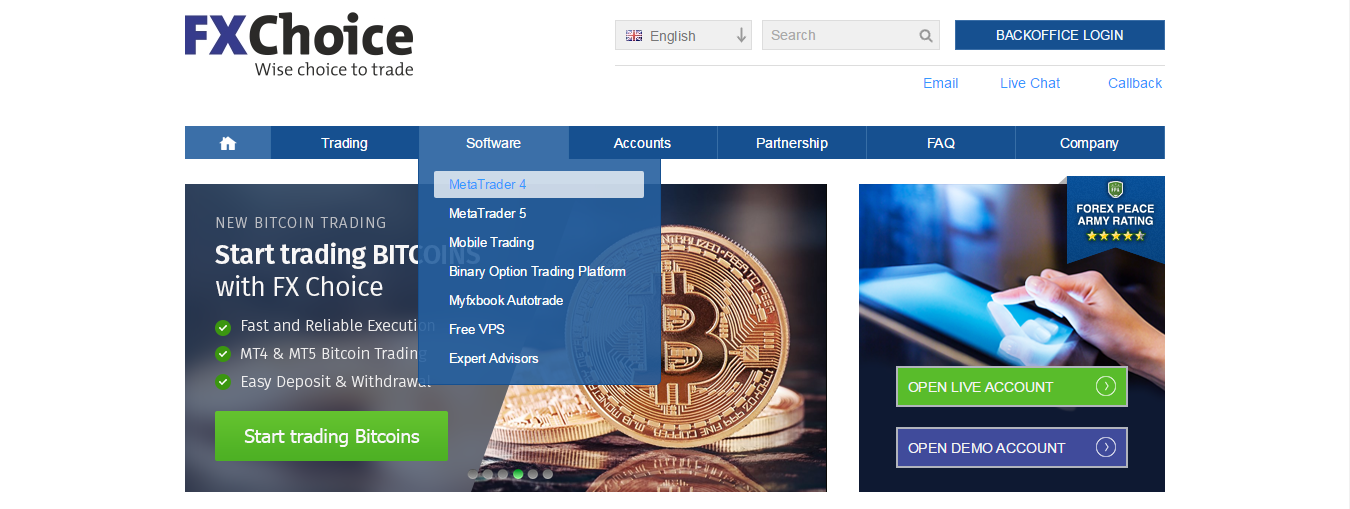The height and width of the screenshot is (509, 1350).
Task: Select the active green carousel dot
Action: pyautogui.click(x=518, y=474)
